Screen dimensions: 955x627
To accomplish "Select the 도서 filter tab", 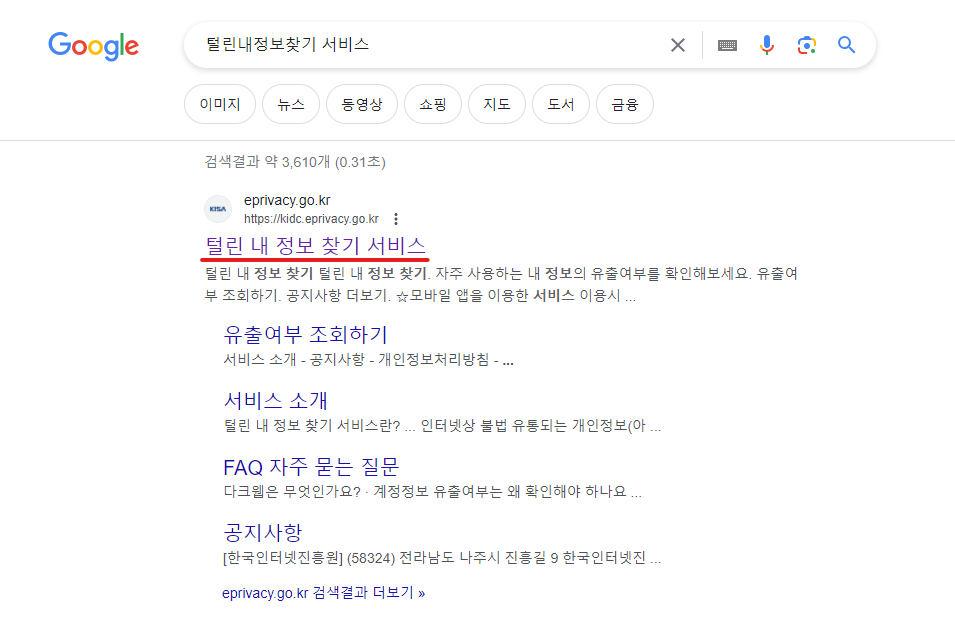I will pos(560,104).
